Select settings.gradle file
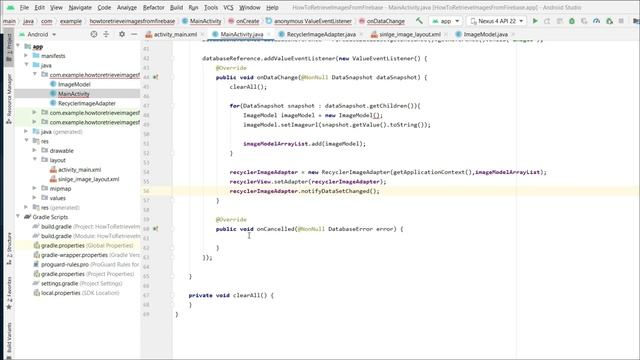The height and width of the screenshot is (360, 640). [x=78, y=283]
